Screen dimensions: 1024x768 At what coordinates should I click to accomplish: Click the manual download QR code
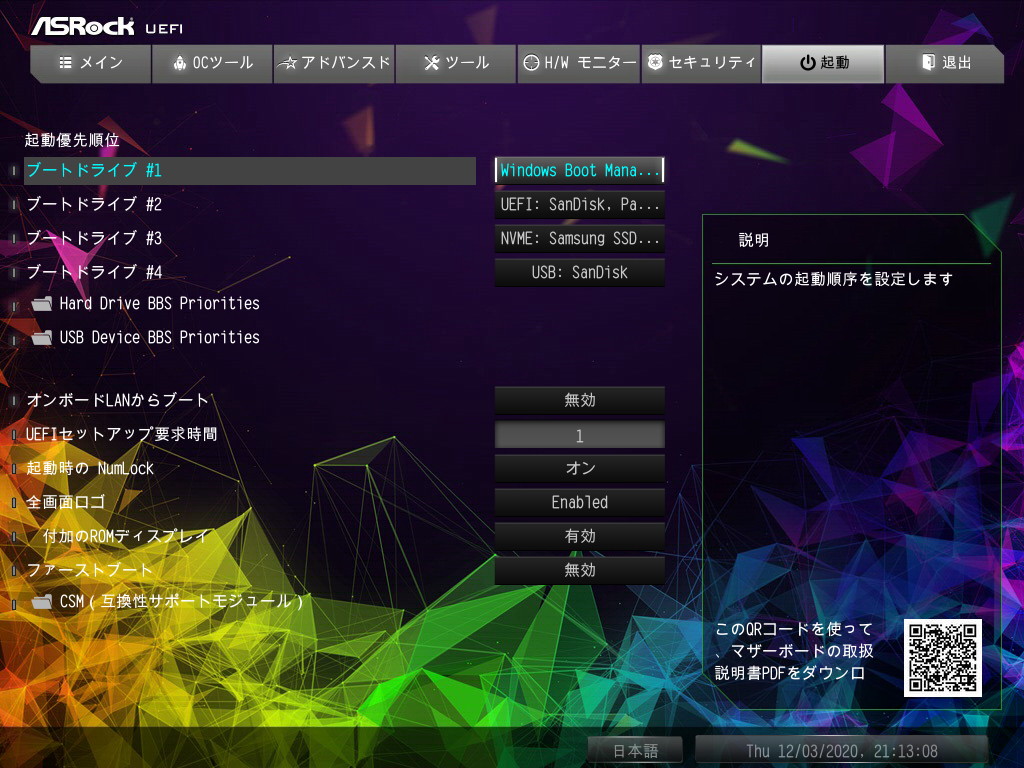click(942, 658)
